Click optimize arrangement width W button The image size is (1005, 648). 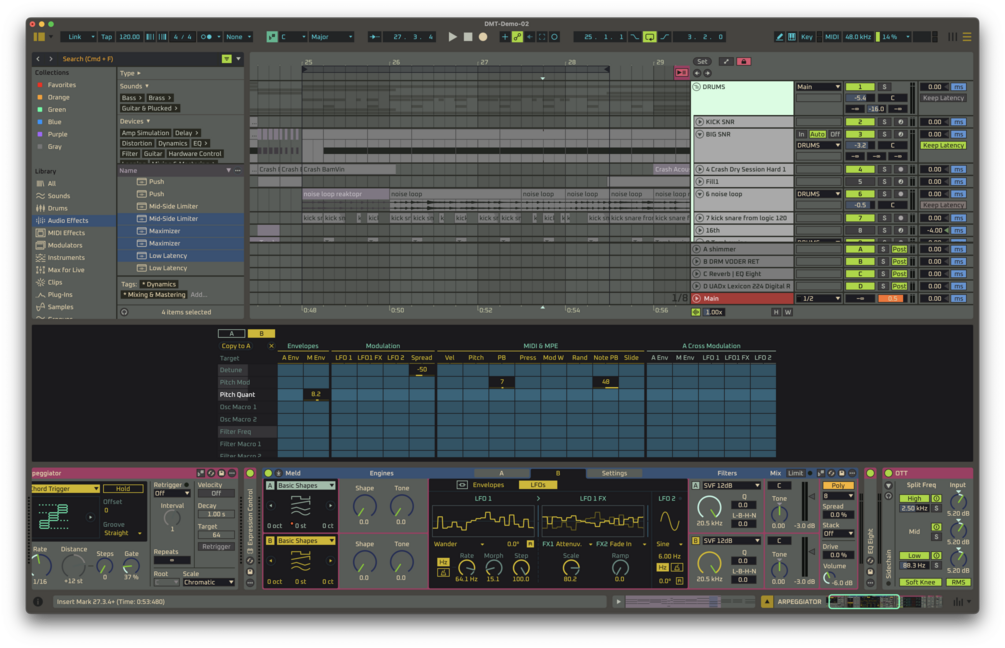788,312
